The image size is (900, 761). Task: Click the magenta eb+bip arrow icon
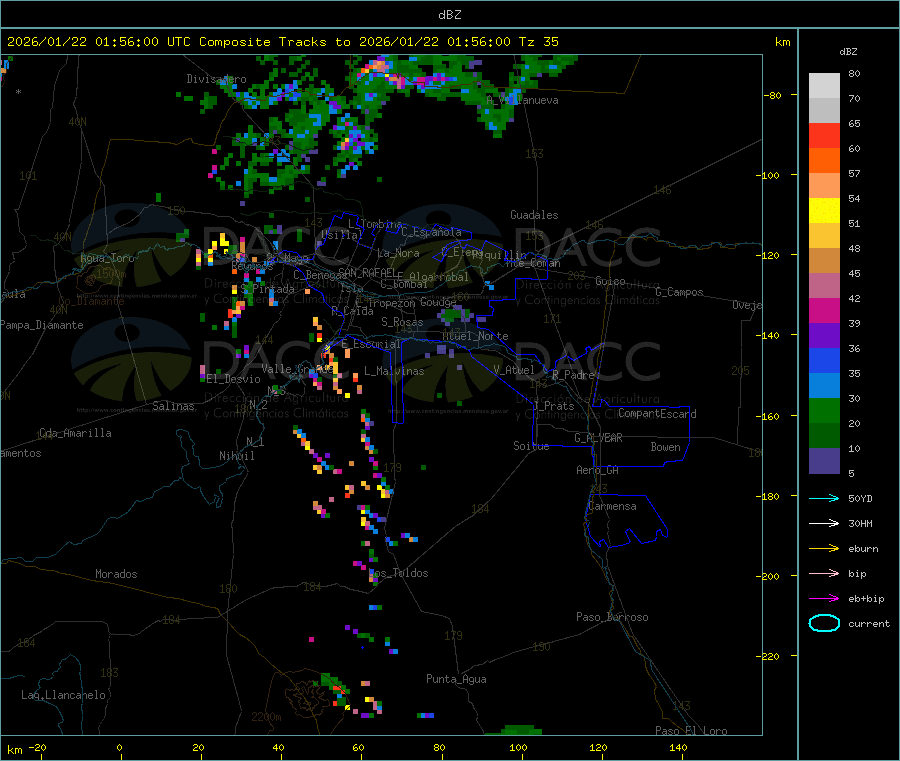[x=824, y=599]
